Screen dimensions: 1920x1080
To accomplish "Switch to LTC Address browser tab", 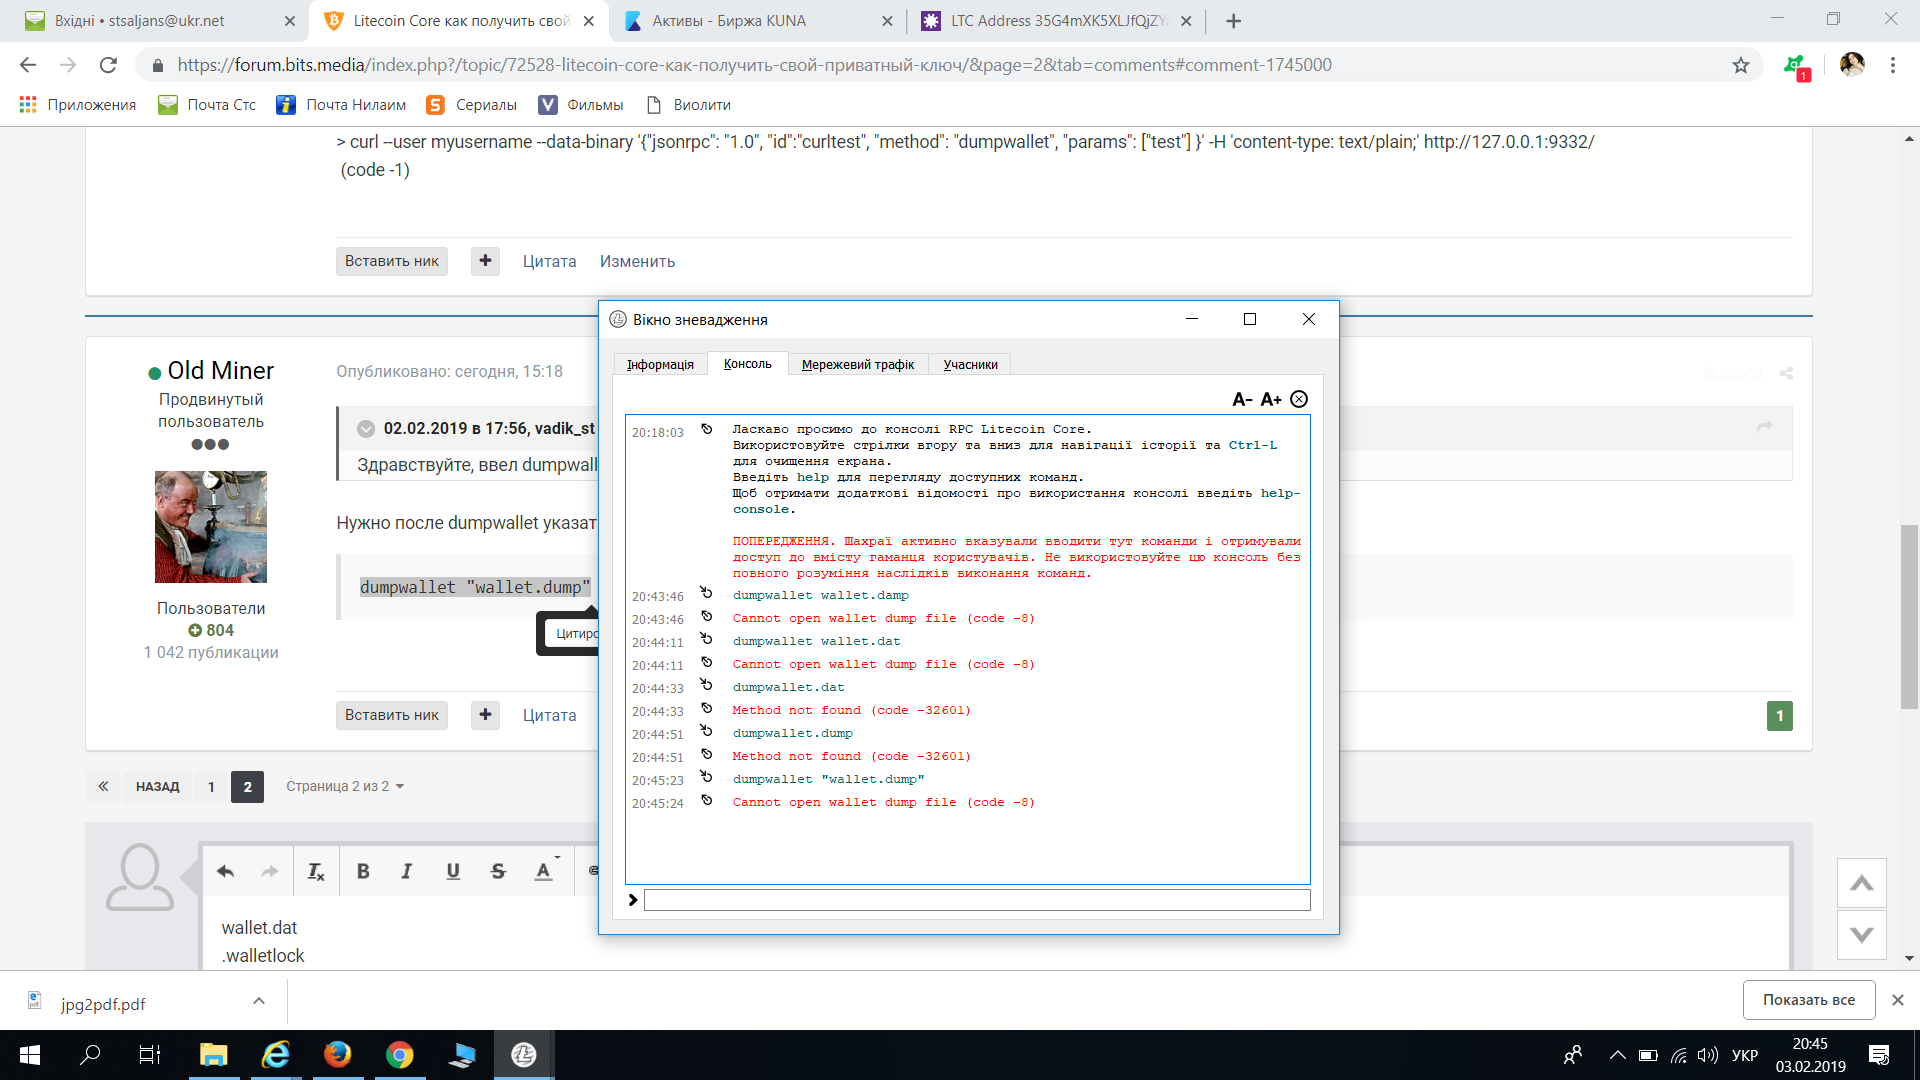I will pos(1055,21).
